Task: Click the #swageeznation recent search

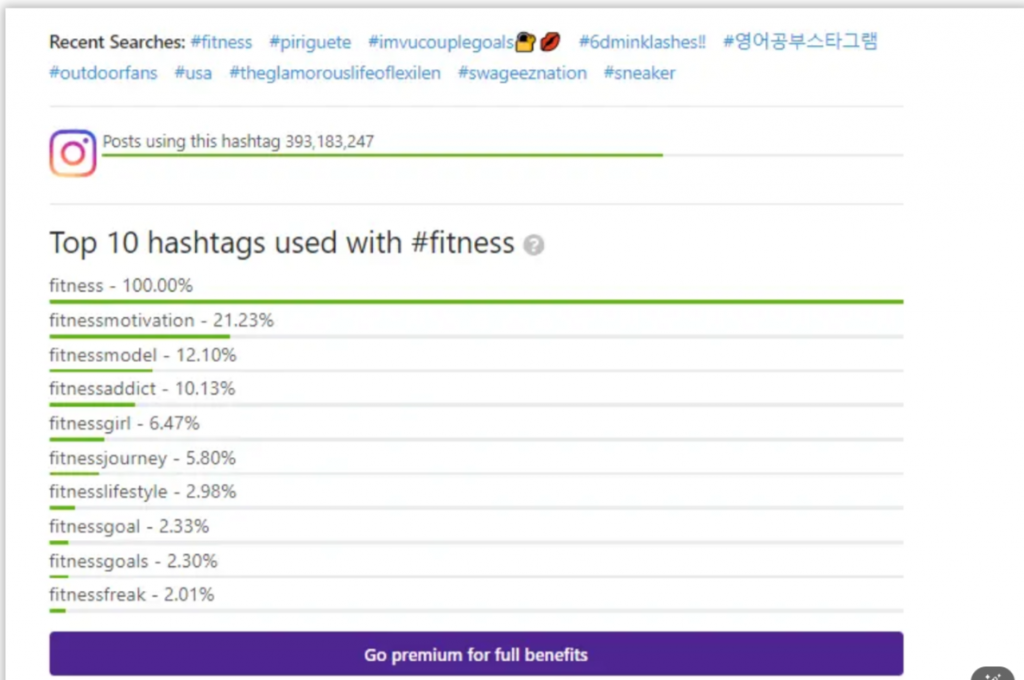Action: coord(522,73)
